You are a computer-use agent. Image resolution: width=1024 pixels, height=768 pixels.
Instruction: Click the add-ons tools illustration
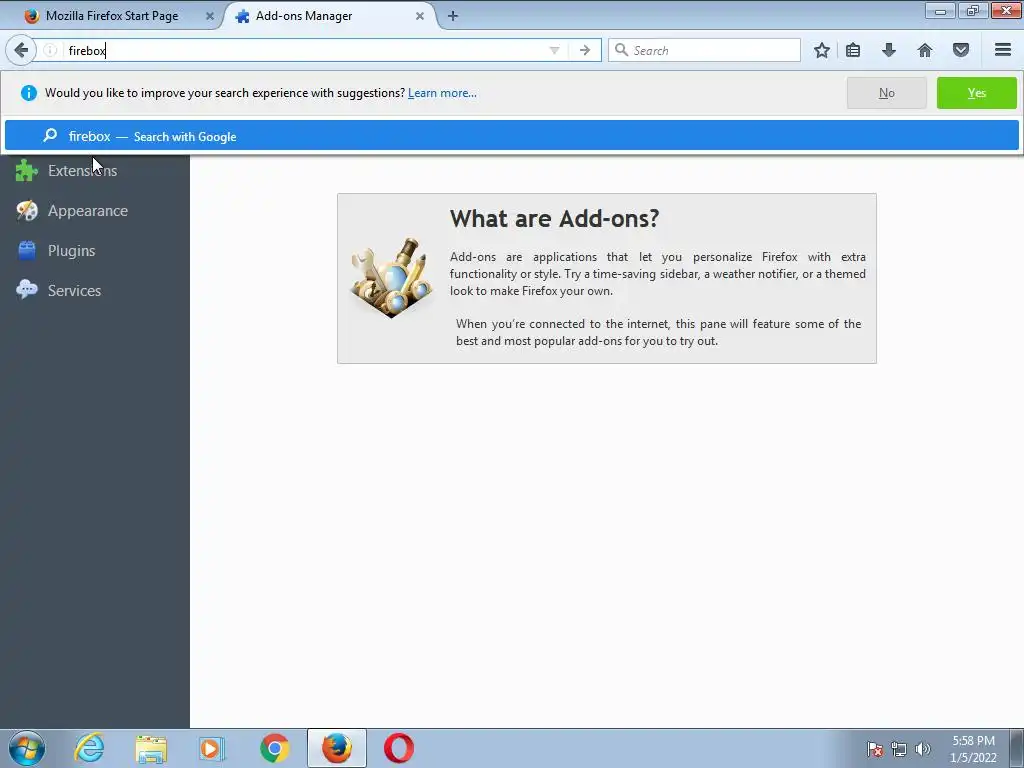click(x=391, y=278)
